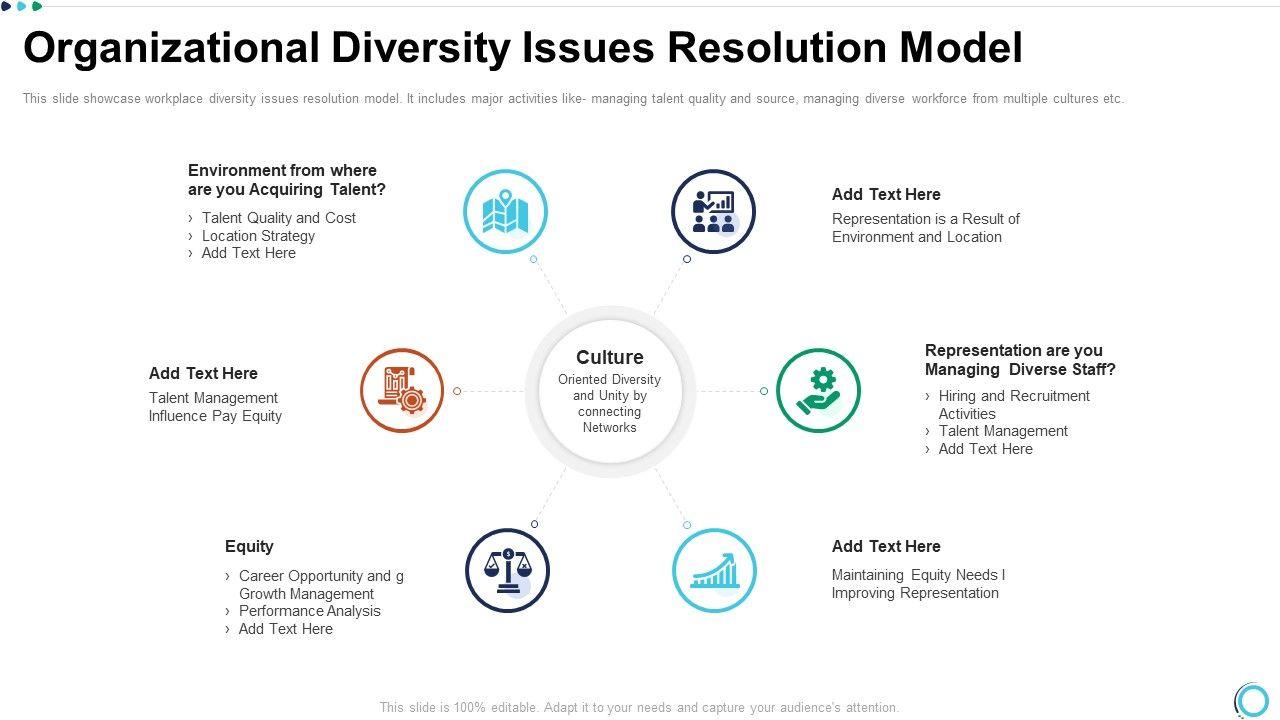Click the map location pin icon
This screenshot has width=1280, height=720.
coord(505,212)
